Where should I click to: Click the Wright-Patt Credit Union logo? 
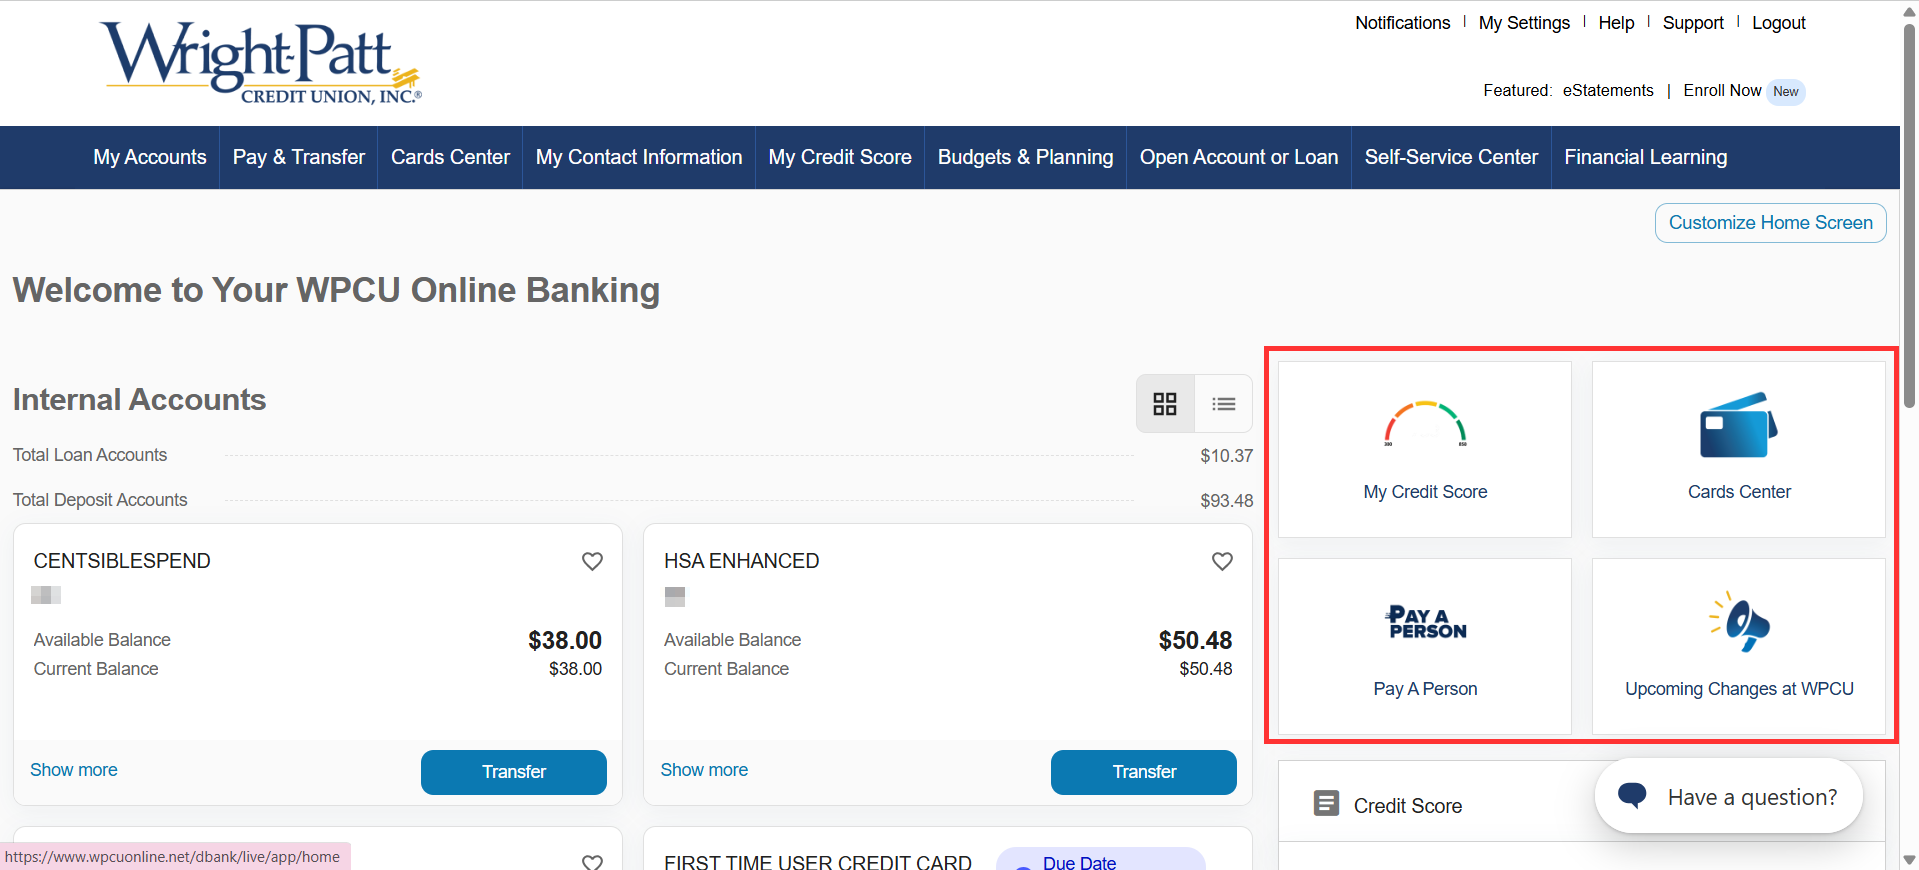coord(262,62)
